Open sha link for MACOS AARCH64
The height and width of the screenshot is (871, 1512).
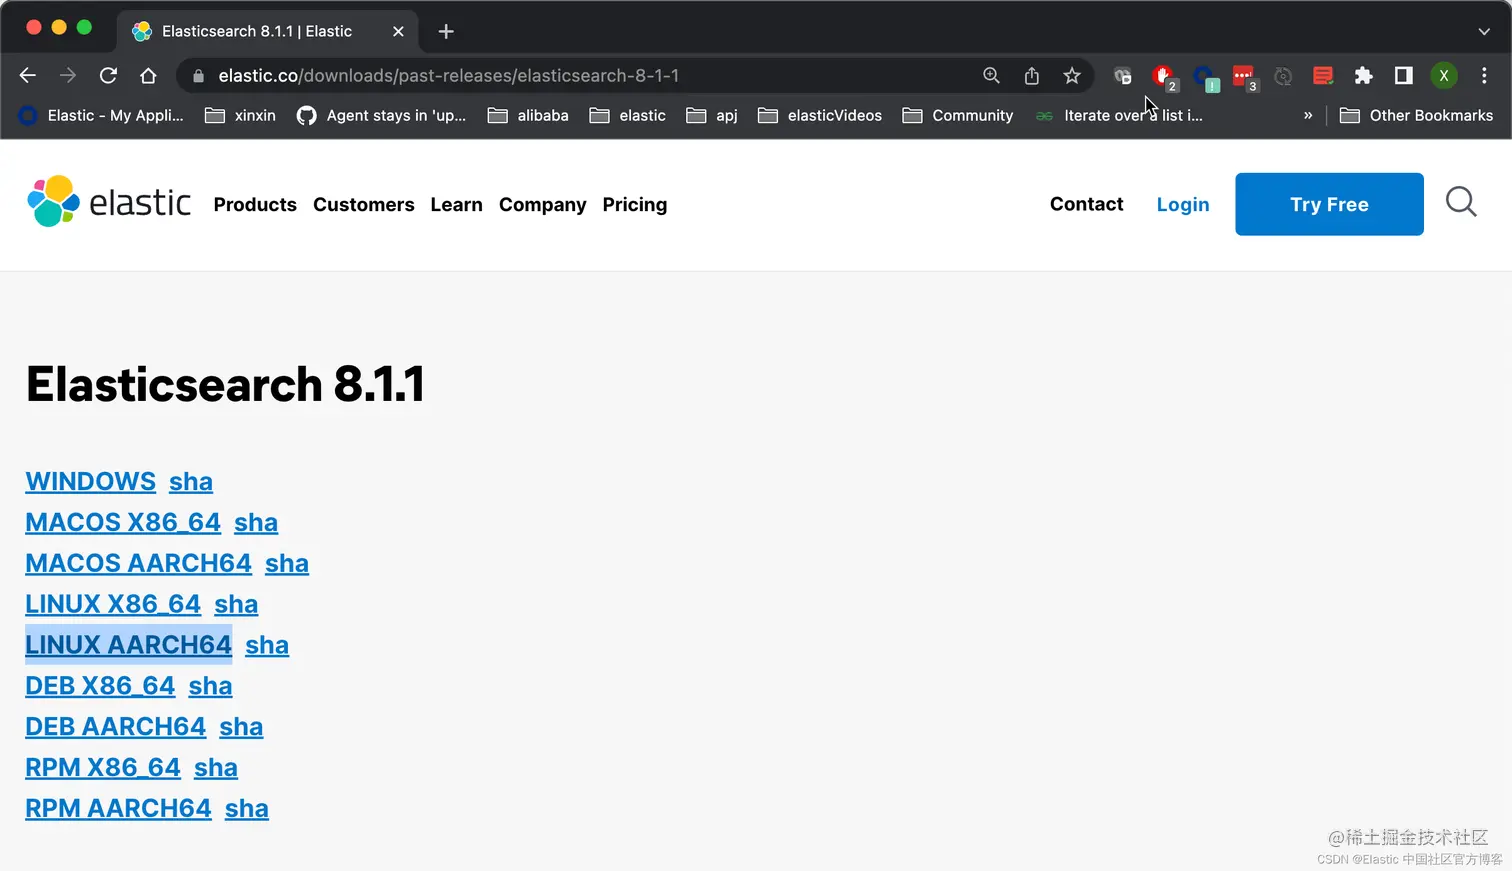coord(287,563)
